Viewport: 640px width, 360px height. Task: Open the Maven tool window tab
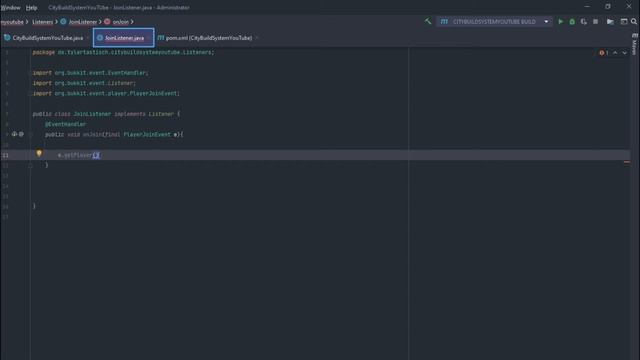coord(634,44)
